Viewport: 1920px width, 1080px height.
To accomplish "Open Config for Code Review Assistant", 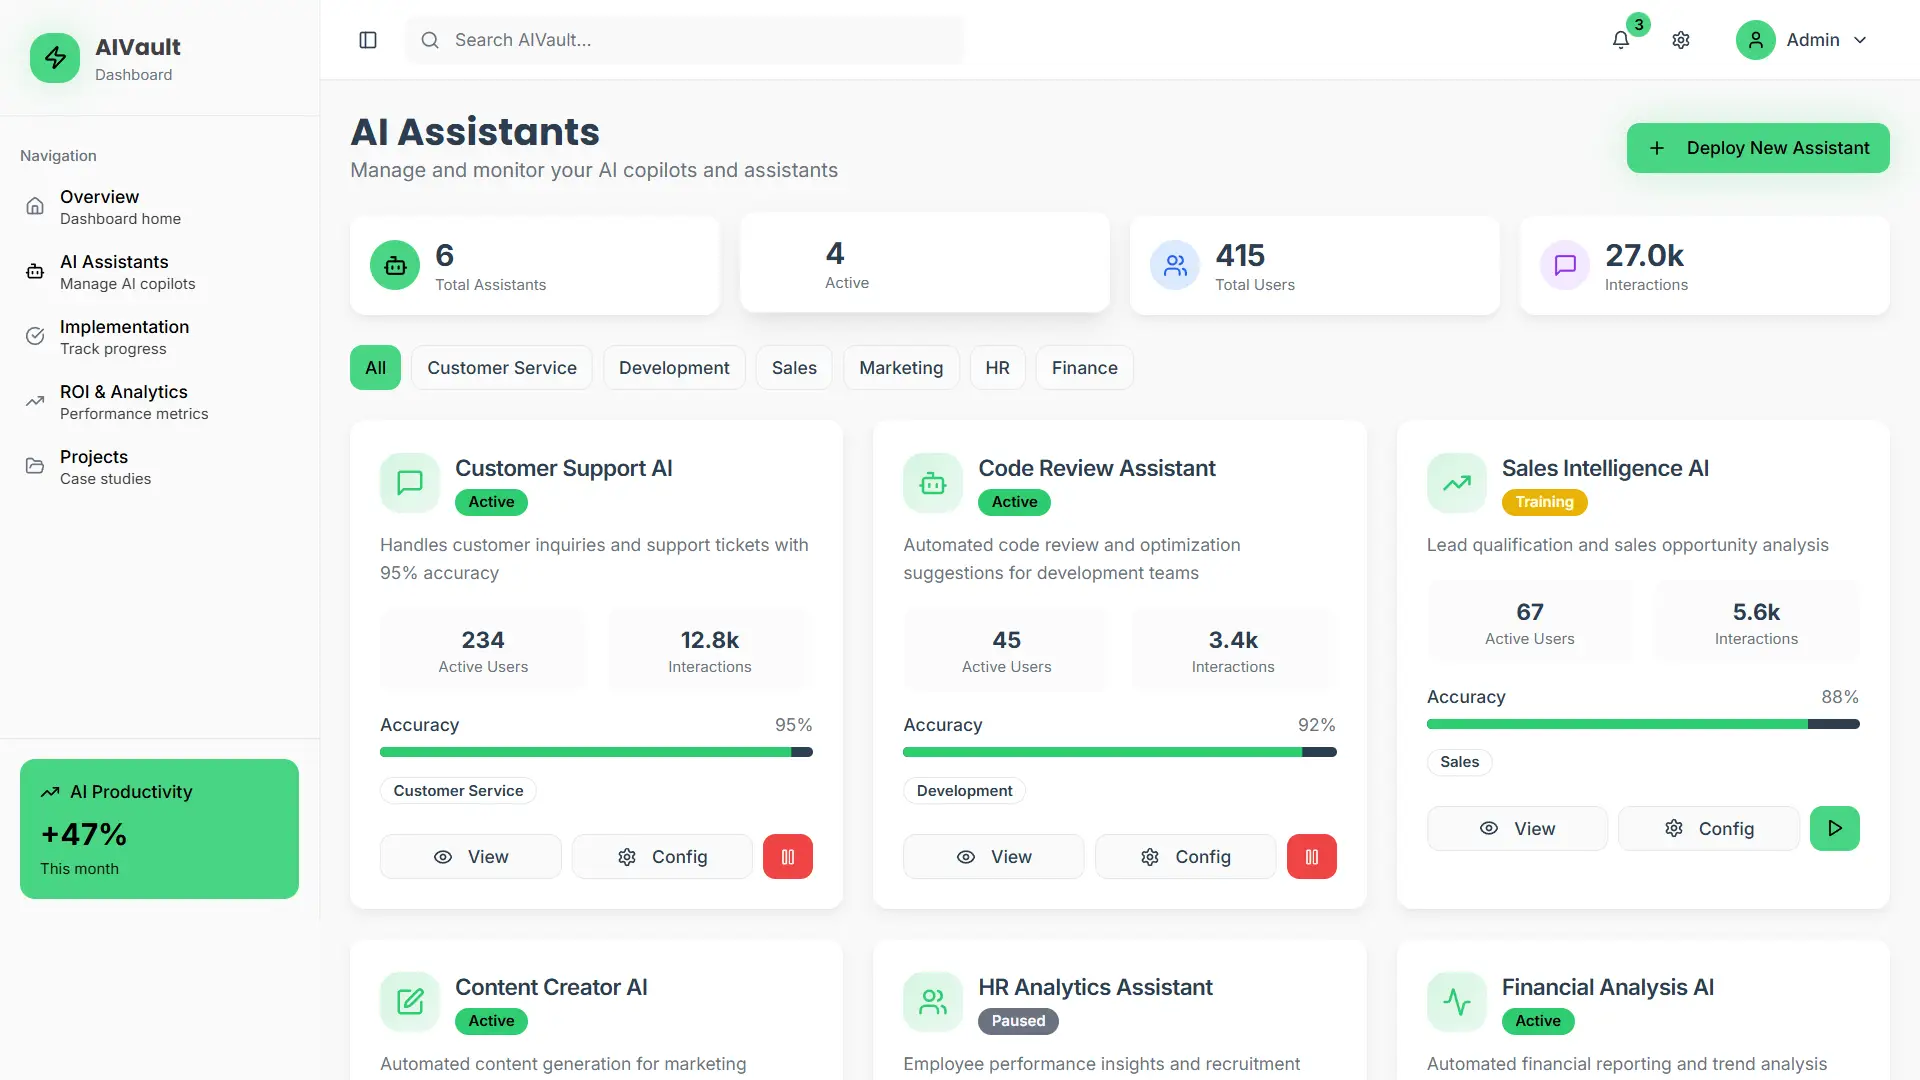I will click(x=1185, y=857).
